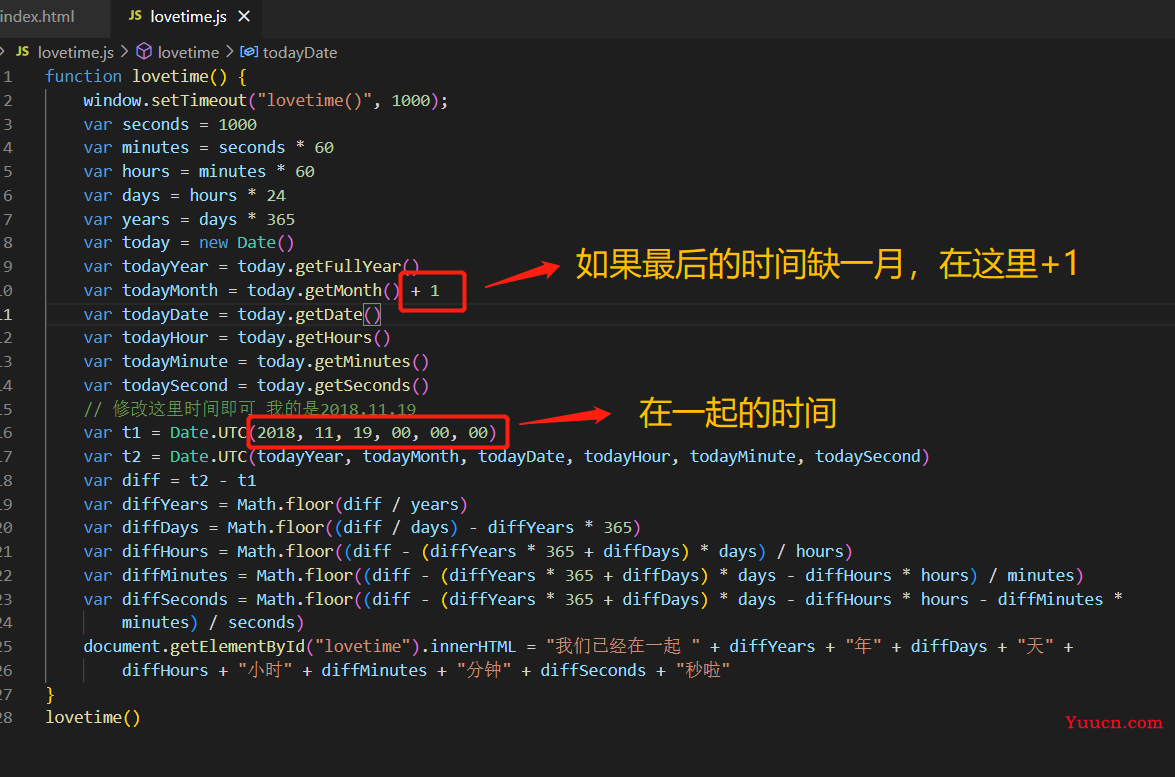Image resolution: width=1175 pixels, height=777 pixels.
Task: Click 'var minutes = seconds * 60' line
Action: pyautogui.click(x=208, y=148)
